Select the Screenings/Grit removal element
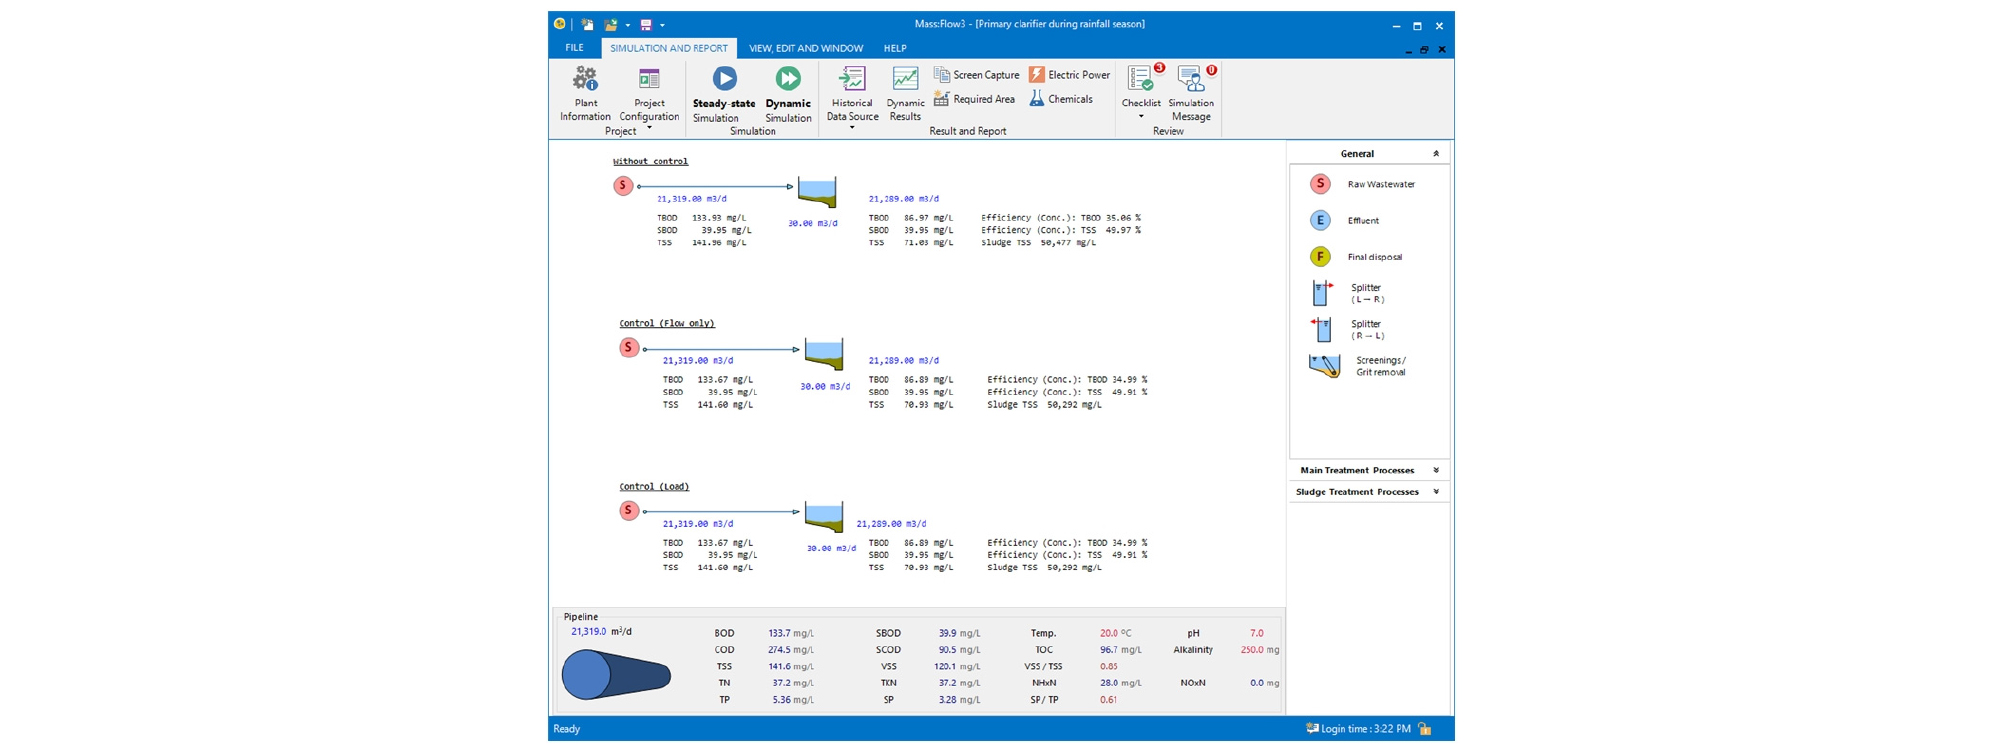Viewport: 2008px width, 751px height. [x=1324, y=366]
